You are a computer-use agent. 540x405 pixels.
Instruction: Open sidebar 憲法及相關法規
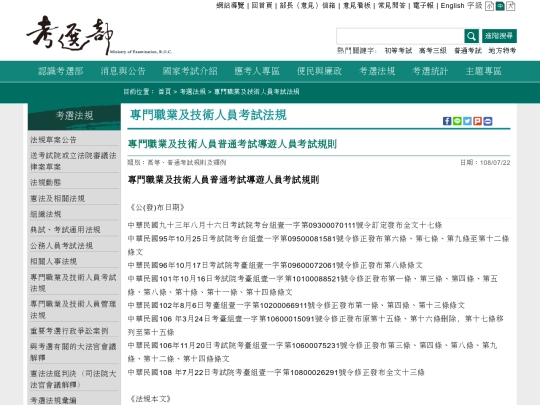57,198
